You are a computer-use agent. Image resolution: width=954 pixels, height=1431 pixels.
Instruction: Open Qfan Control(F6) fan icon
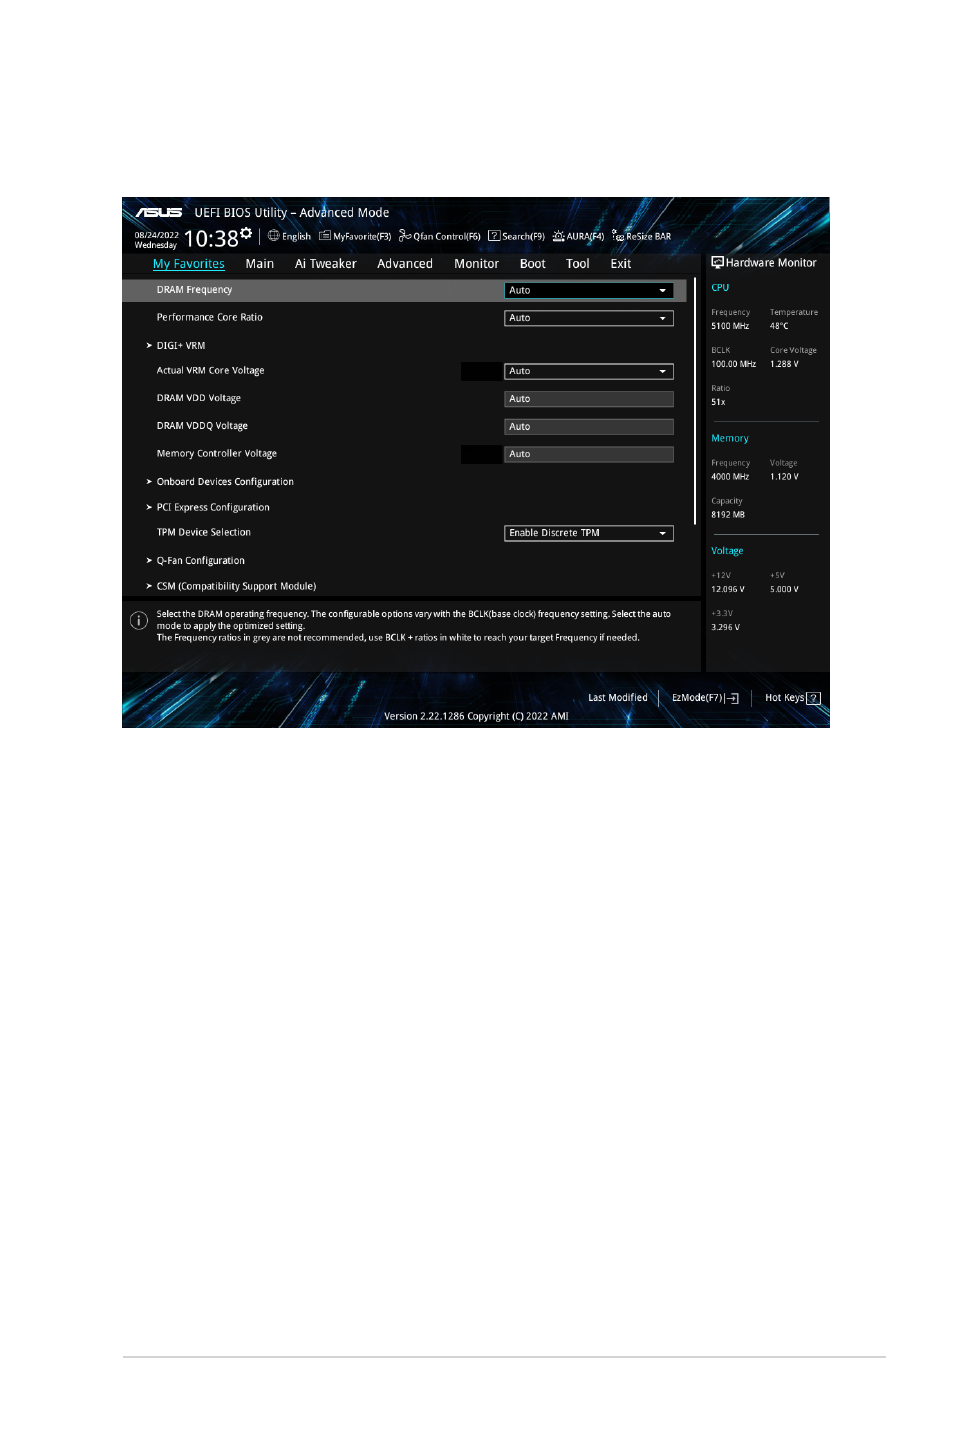405,236
